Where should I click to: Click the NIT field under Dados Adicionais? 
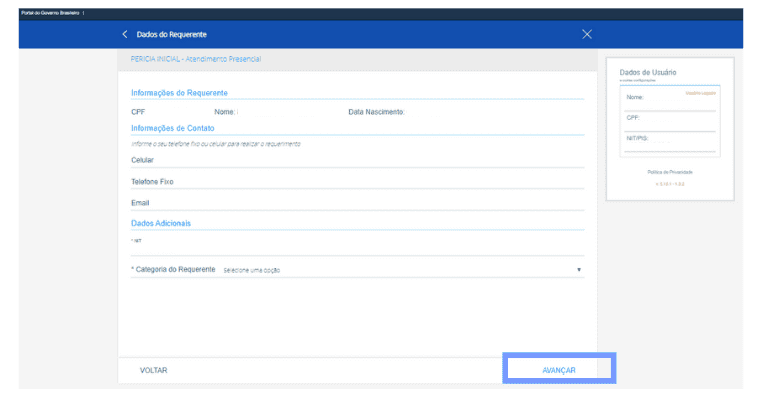click(357, 246)
